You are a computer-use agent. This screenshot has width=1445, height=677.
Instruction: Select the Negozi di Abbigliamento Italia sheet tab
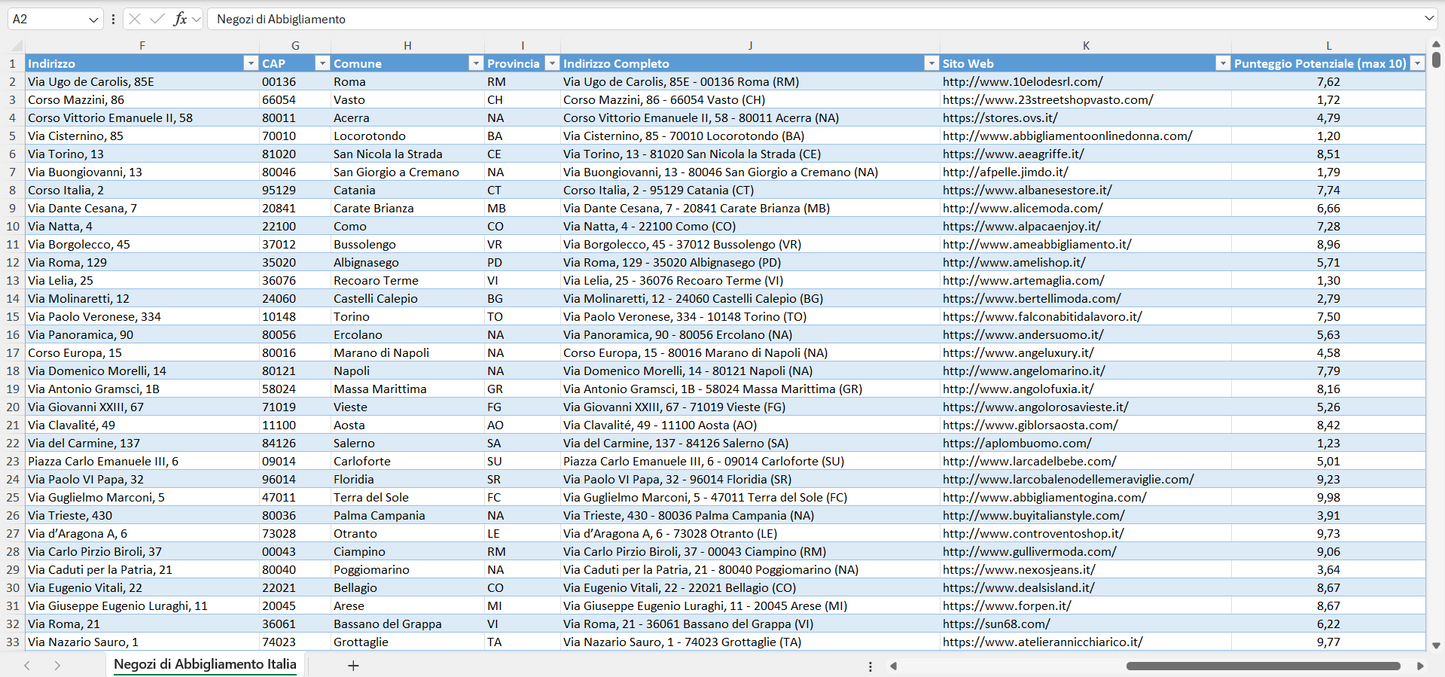point(203,664)
